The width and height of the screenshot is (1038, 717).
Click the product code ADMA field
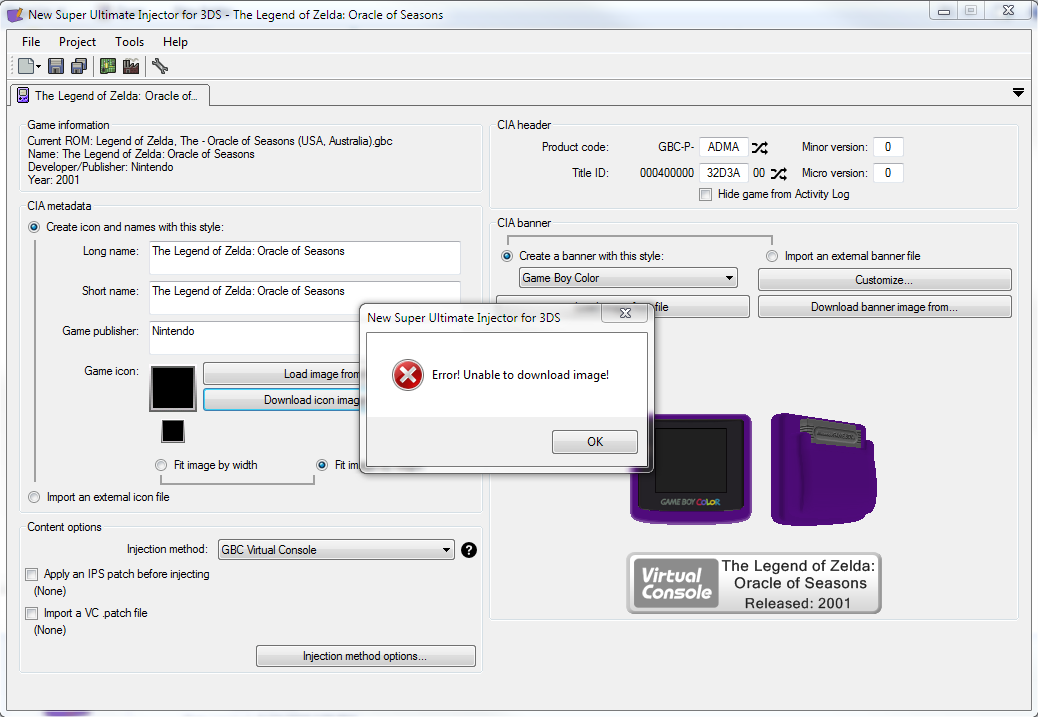724,147
